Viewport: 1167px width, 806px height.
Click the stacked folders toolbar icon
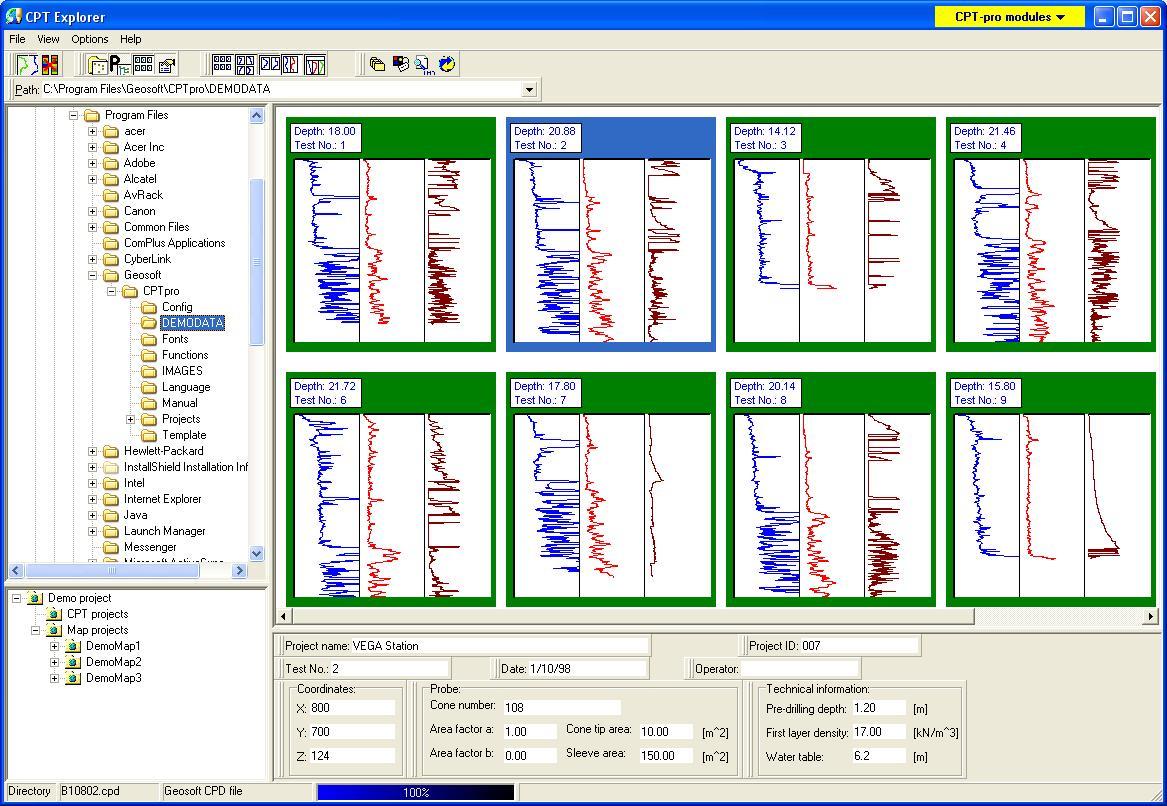377,65
